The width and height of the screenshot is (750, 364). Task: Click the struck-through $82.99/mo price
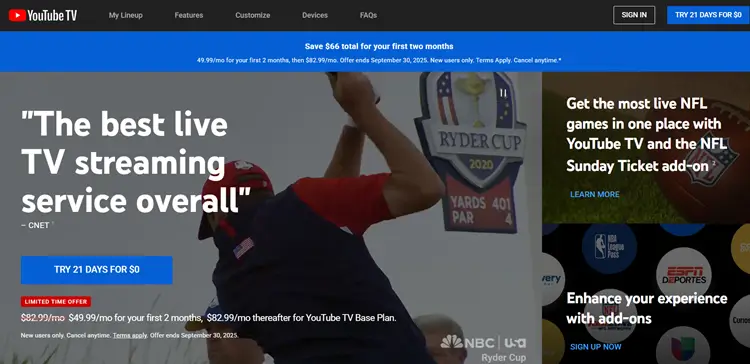click(43, 318)
